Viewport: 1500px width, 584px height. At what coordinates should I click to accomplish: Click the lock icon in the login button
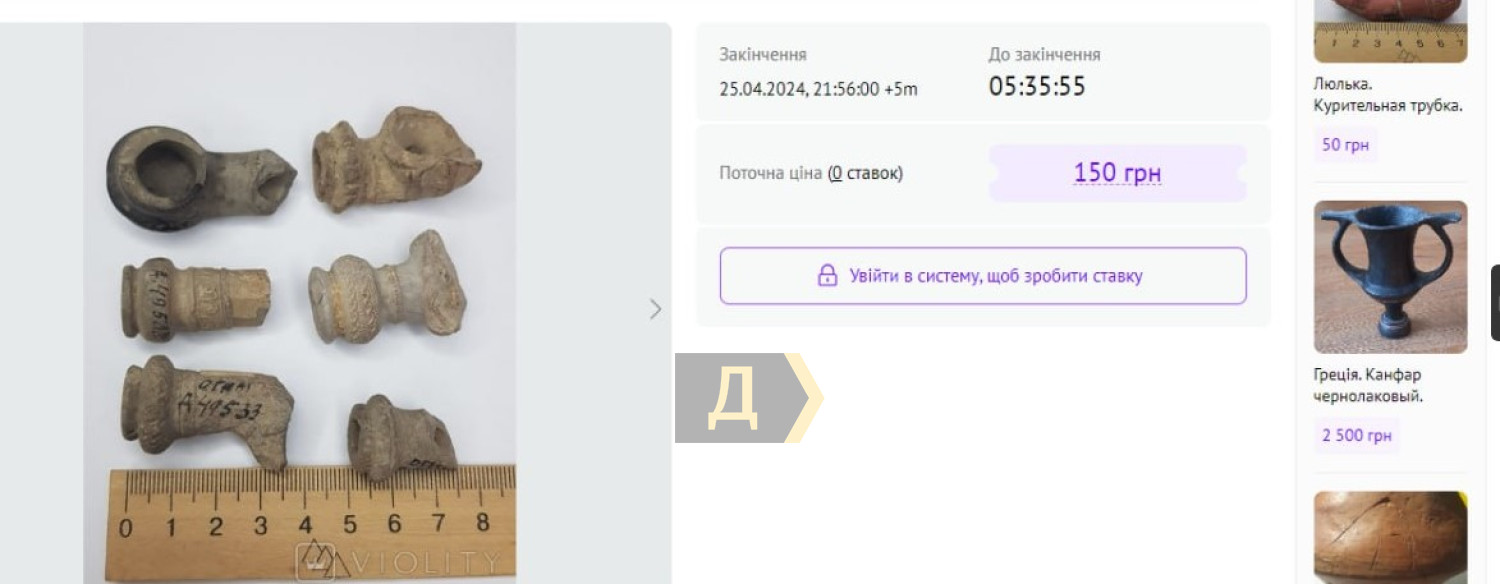click(827, 276)
